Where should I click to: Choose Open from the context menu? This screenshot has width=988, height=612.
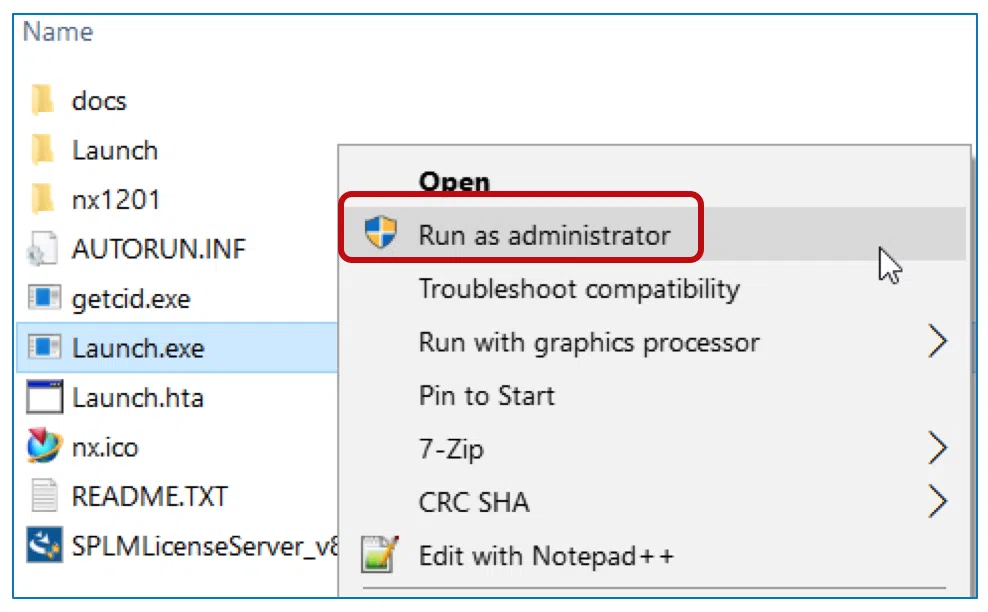point(454,182)
